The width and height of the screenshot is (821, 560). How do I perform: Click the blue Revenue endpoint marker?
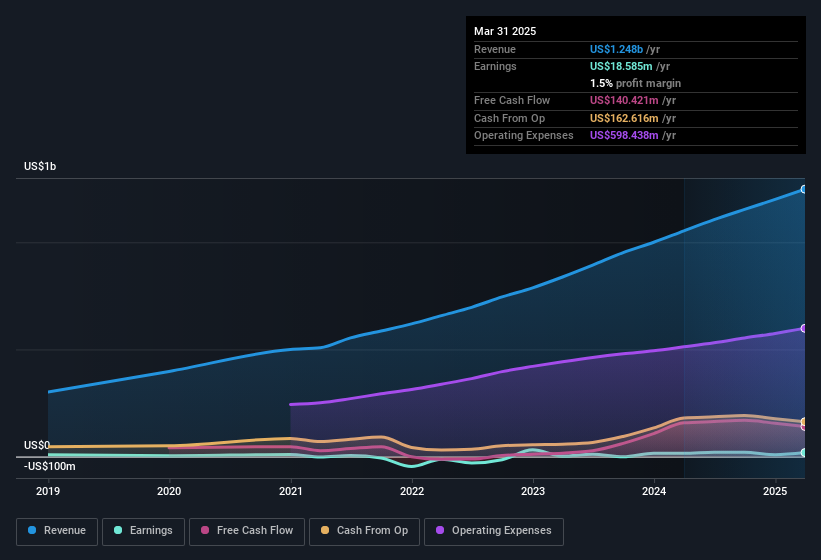click(x=804, y=189)
